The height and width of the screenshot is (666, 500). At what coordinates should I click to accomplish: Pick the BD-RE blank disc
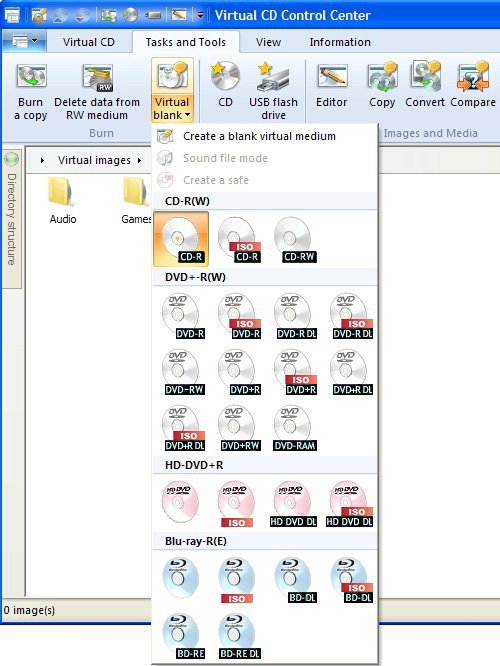tap(183, 636)
